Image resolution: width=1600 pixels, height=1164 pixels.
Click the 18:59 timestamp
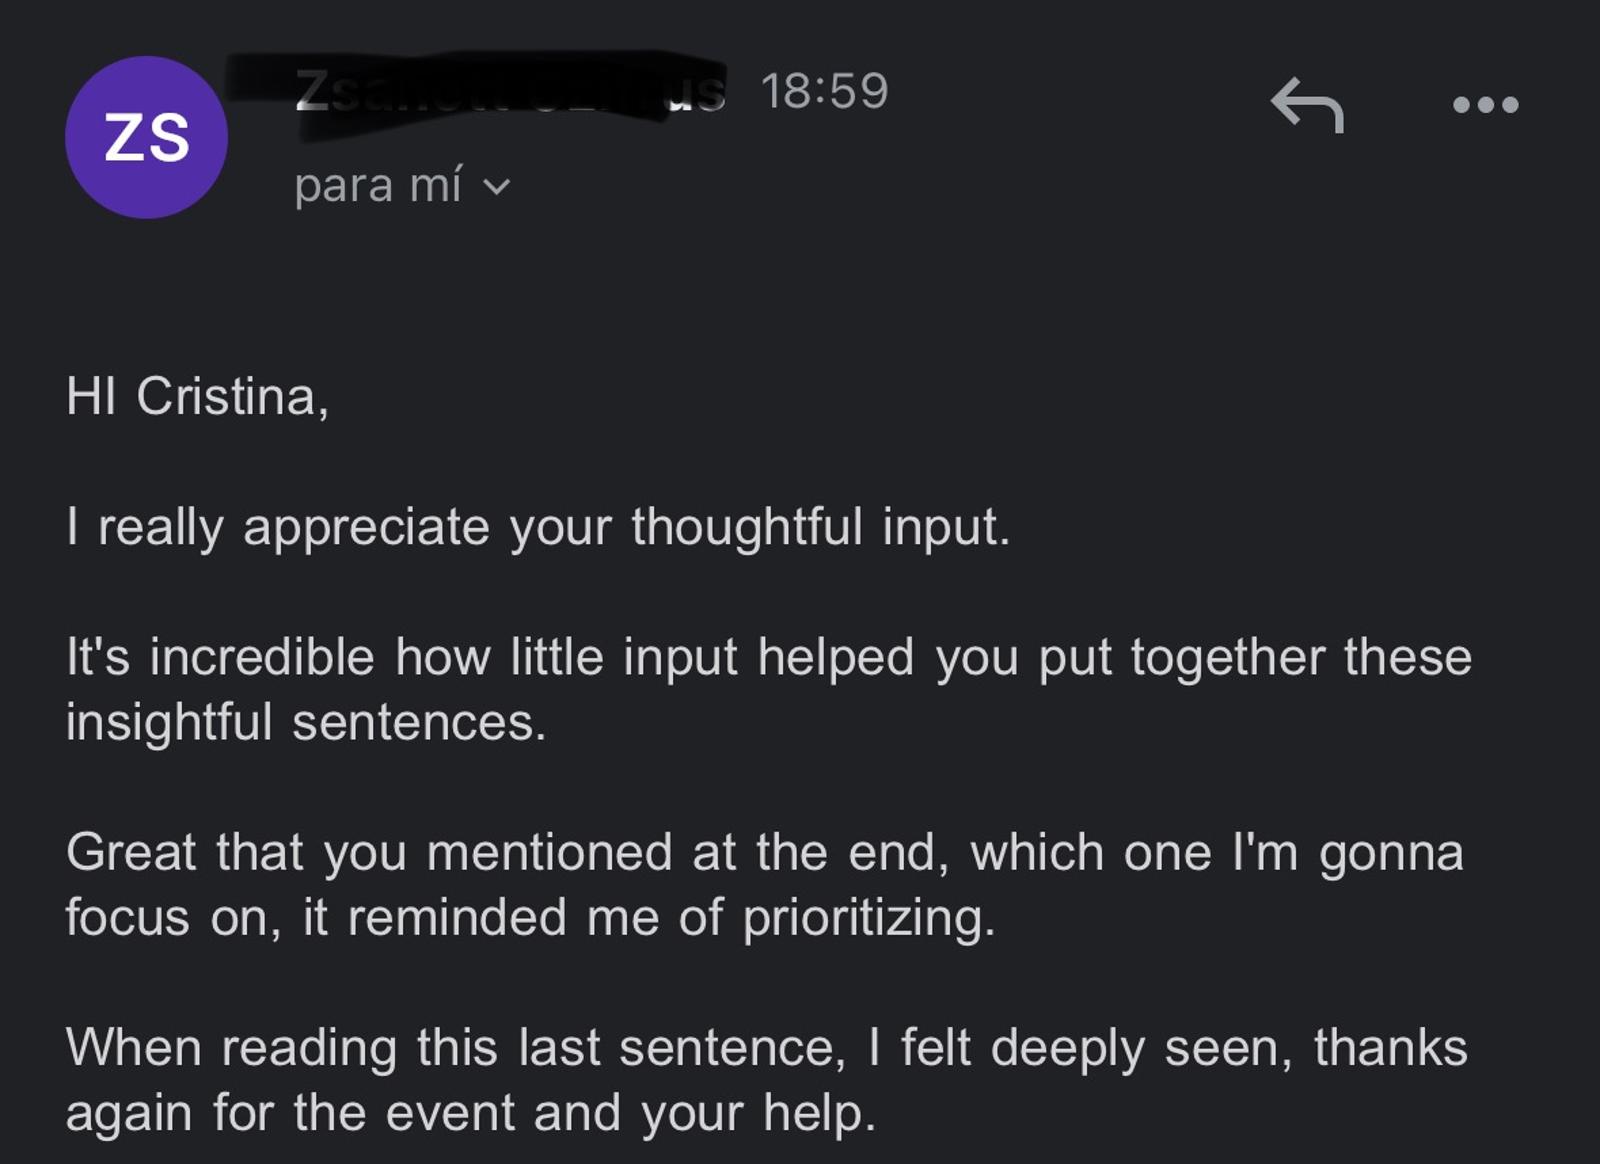[824, 91]
